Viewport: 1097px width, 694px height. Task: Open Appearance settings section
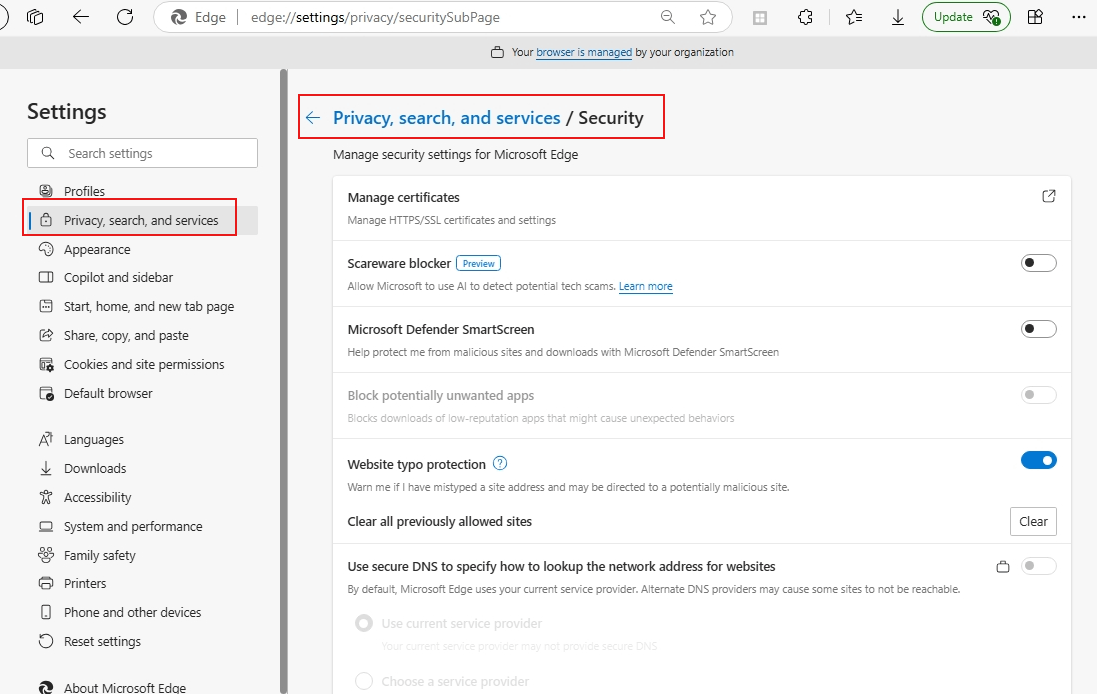pyautogui.click(x=143, y=249)
